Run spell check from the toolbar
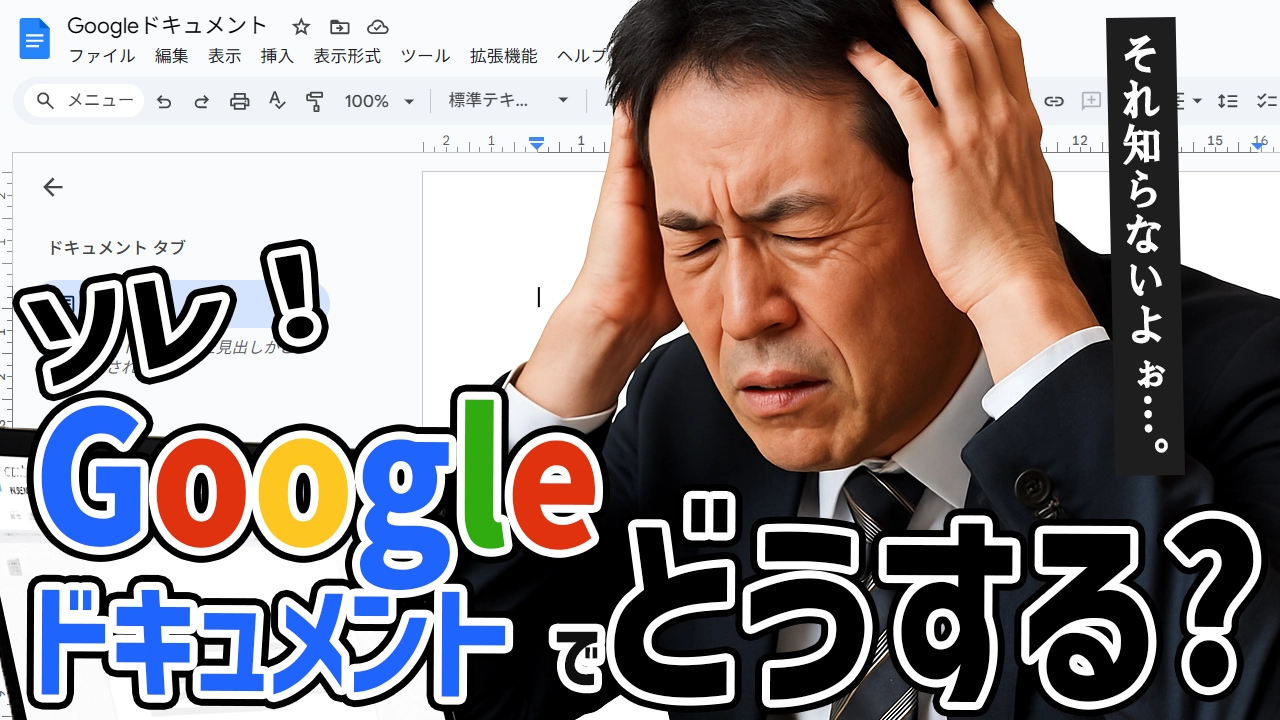The height and width of the screenshot is (720, 1280). coord(277,101)
